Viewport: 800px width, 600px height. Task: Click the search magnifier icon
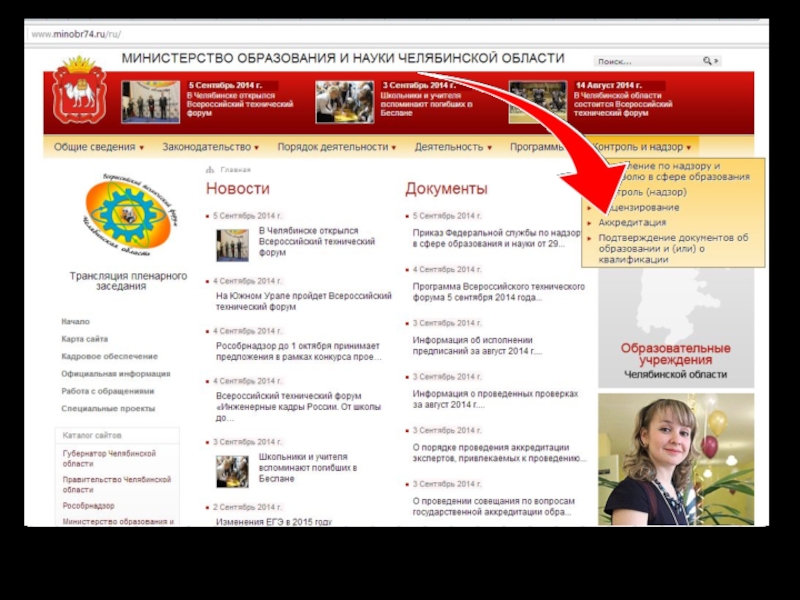pyautogui.click(x=707, y=61)
